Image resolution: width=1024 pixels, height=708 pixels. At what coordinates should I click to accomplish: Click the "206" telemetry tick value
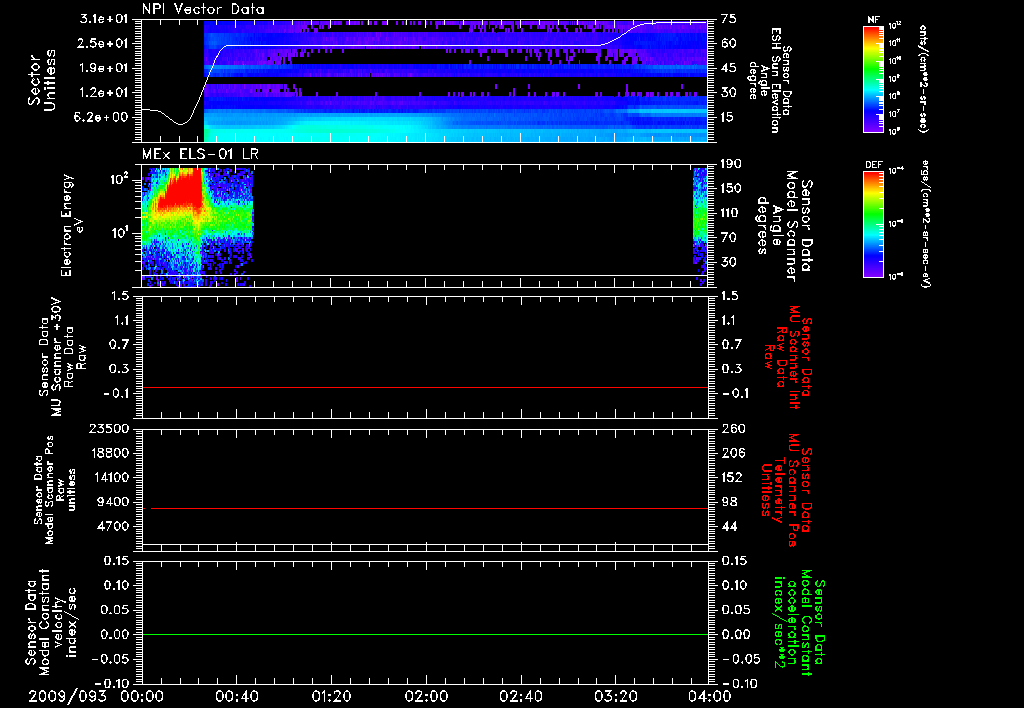732,453
